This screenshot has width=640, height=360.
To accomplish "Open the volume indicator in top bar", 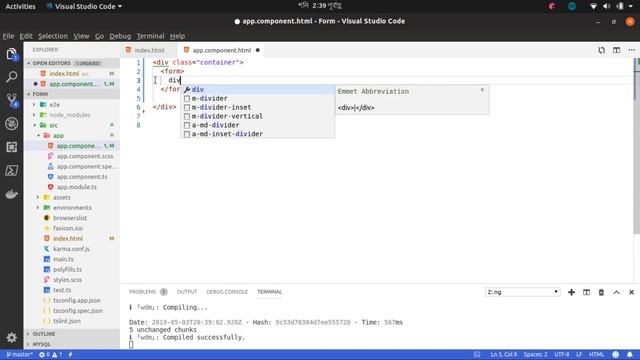I will (607, 6).
